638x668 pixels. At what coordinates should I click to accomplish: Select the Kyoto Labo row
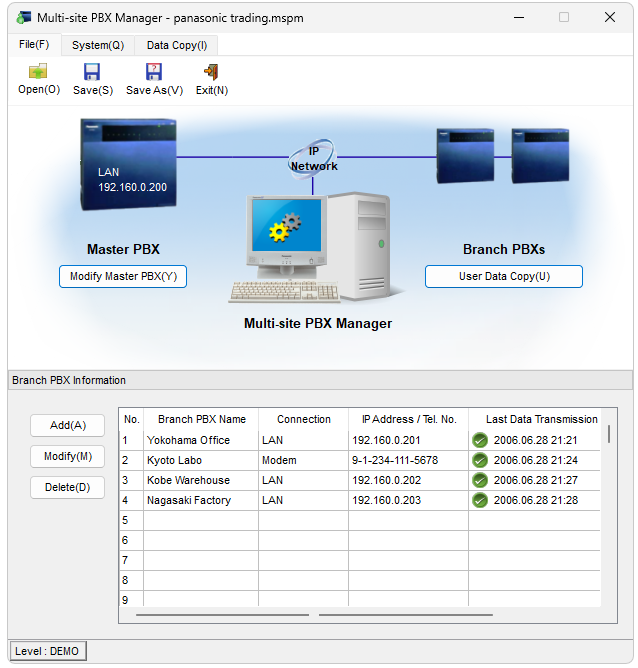coord(360,460)
